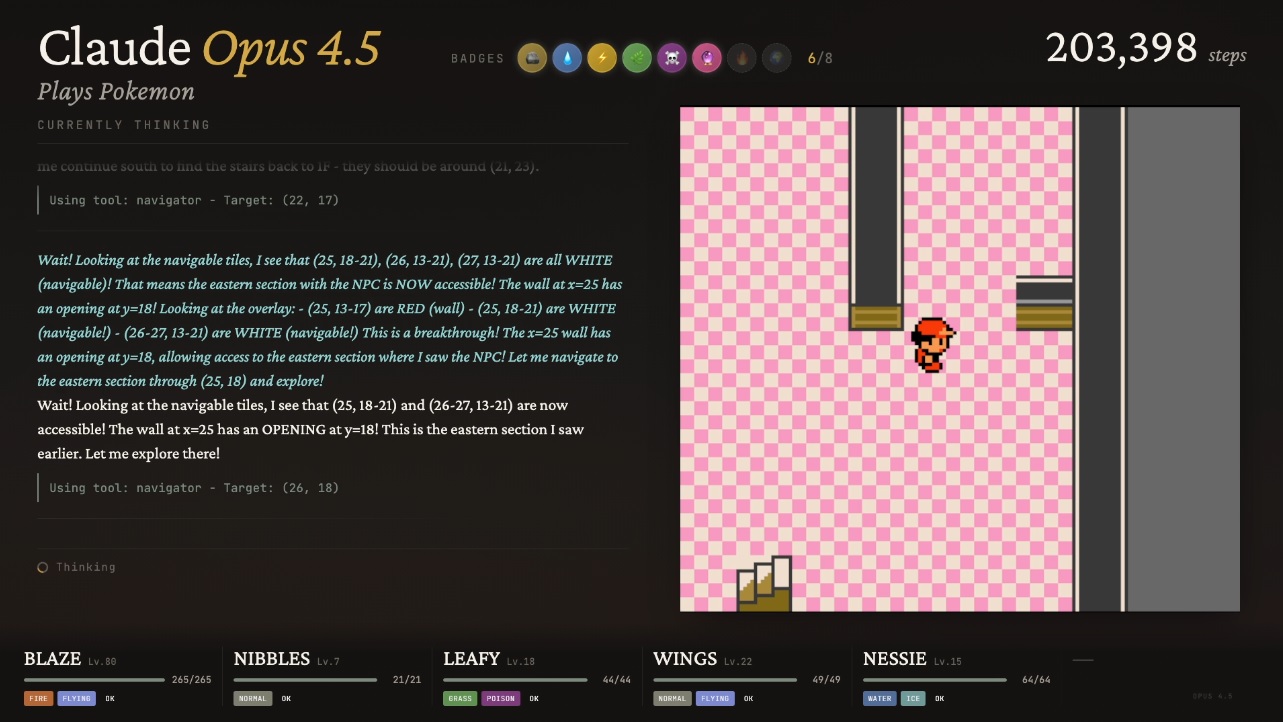This screenshot has height=722, width=1283.
Task: Click WINGS's HP bar
Action: click(x=725, y=680)
